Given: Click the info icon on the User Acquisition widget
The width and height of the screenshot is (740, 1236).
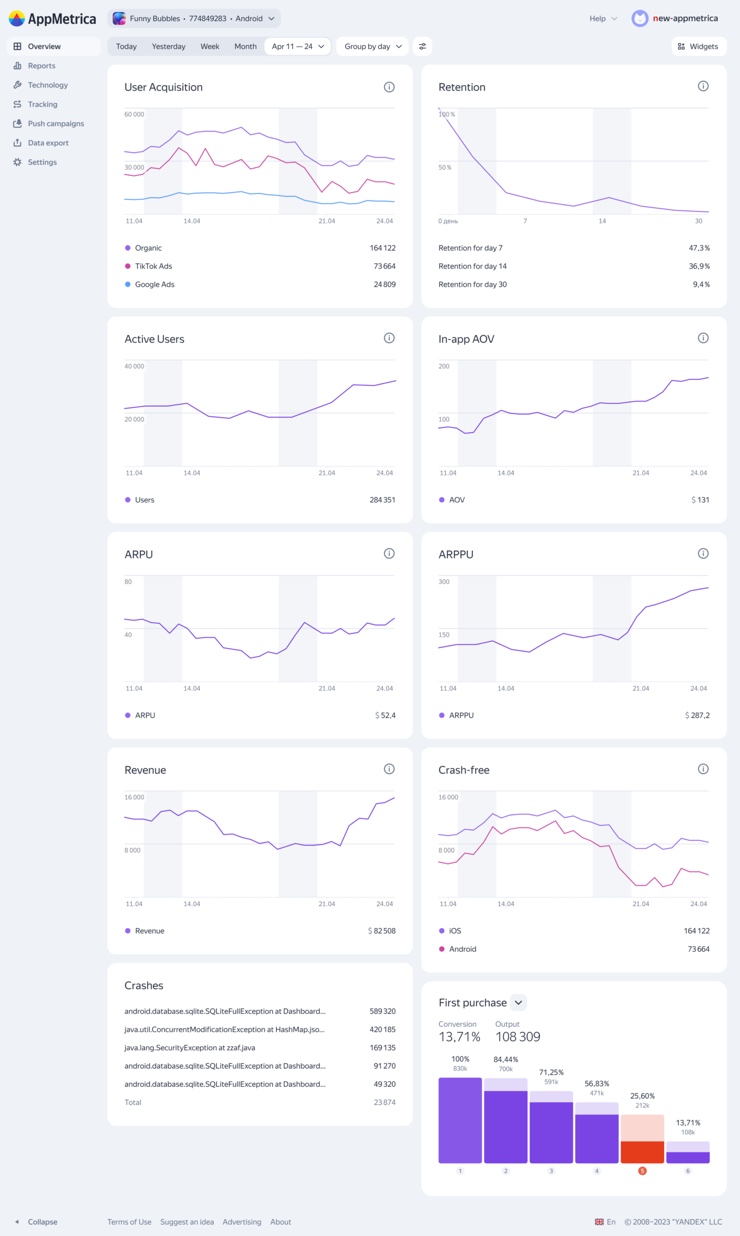Looking at the screenshot, I should coord(389,87).
